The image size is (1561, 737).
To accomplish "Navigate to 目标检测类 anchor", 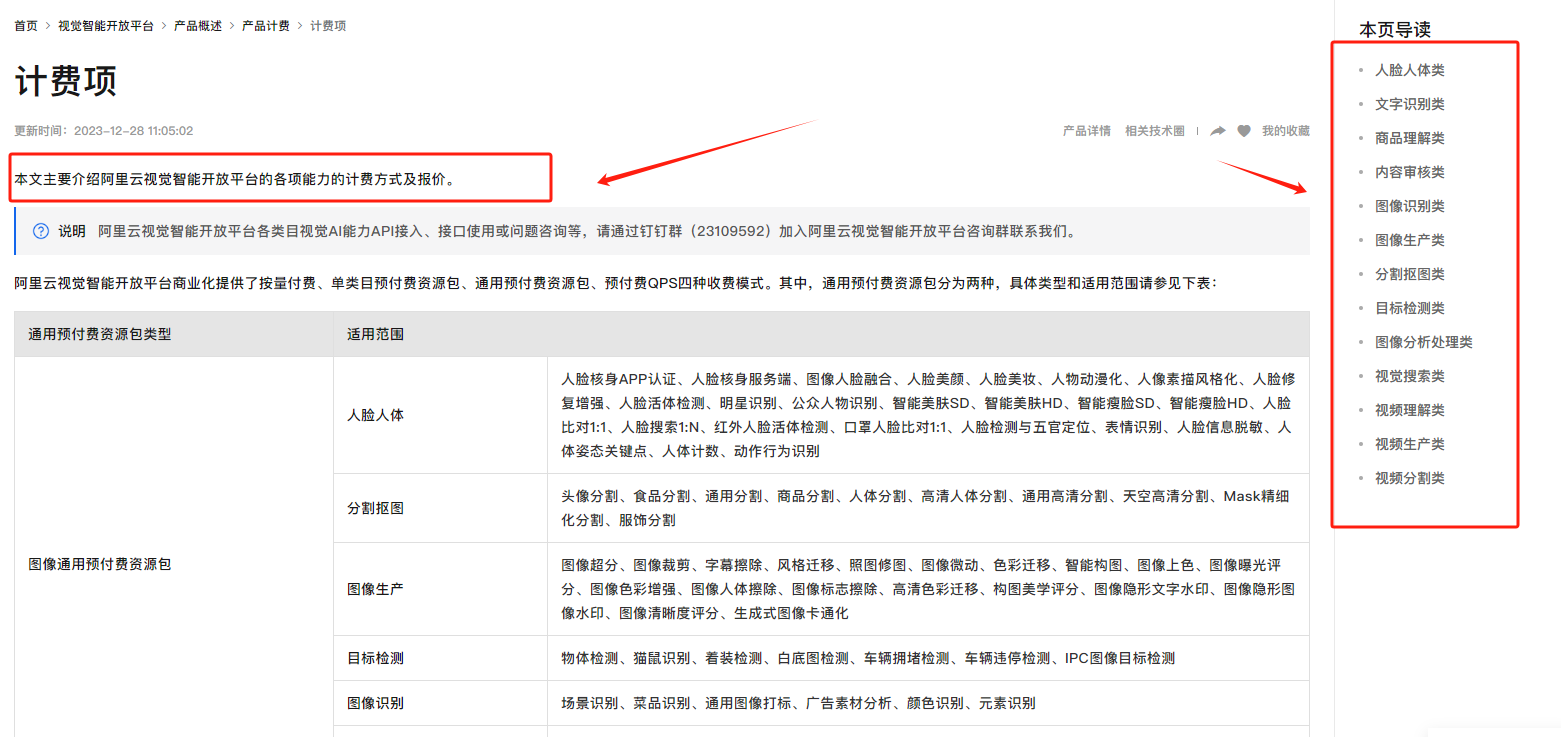I will 1410,308.
